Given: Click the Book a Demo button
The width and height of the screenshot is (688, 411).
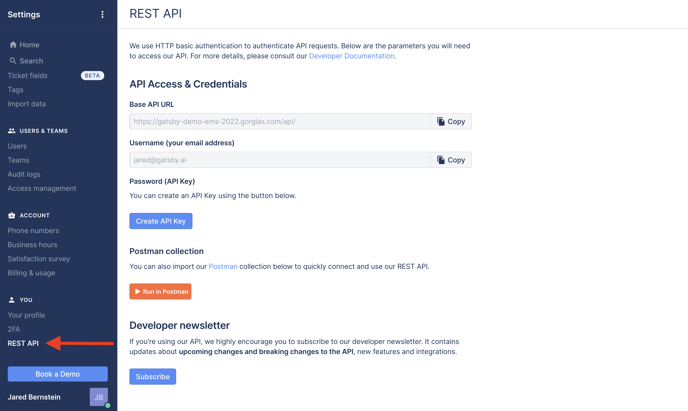Looking at the screenshot, I should [x=57, y=374].
